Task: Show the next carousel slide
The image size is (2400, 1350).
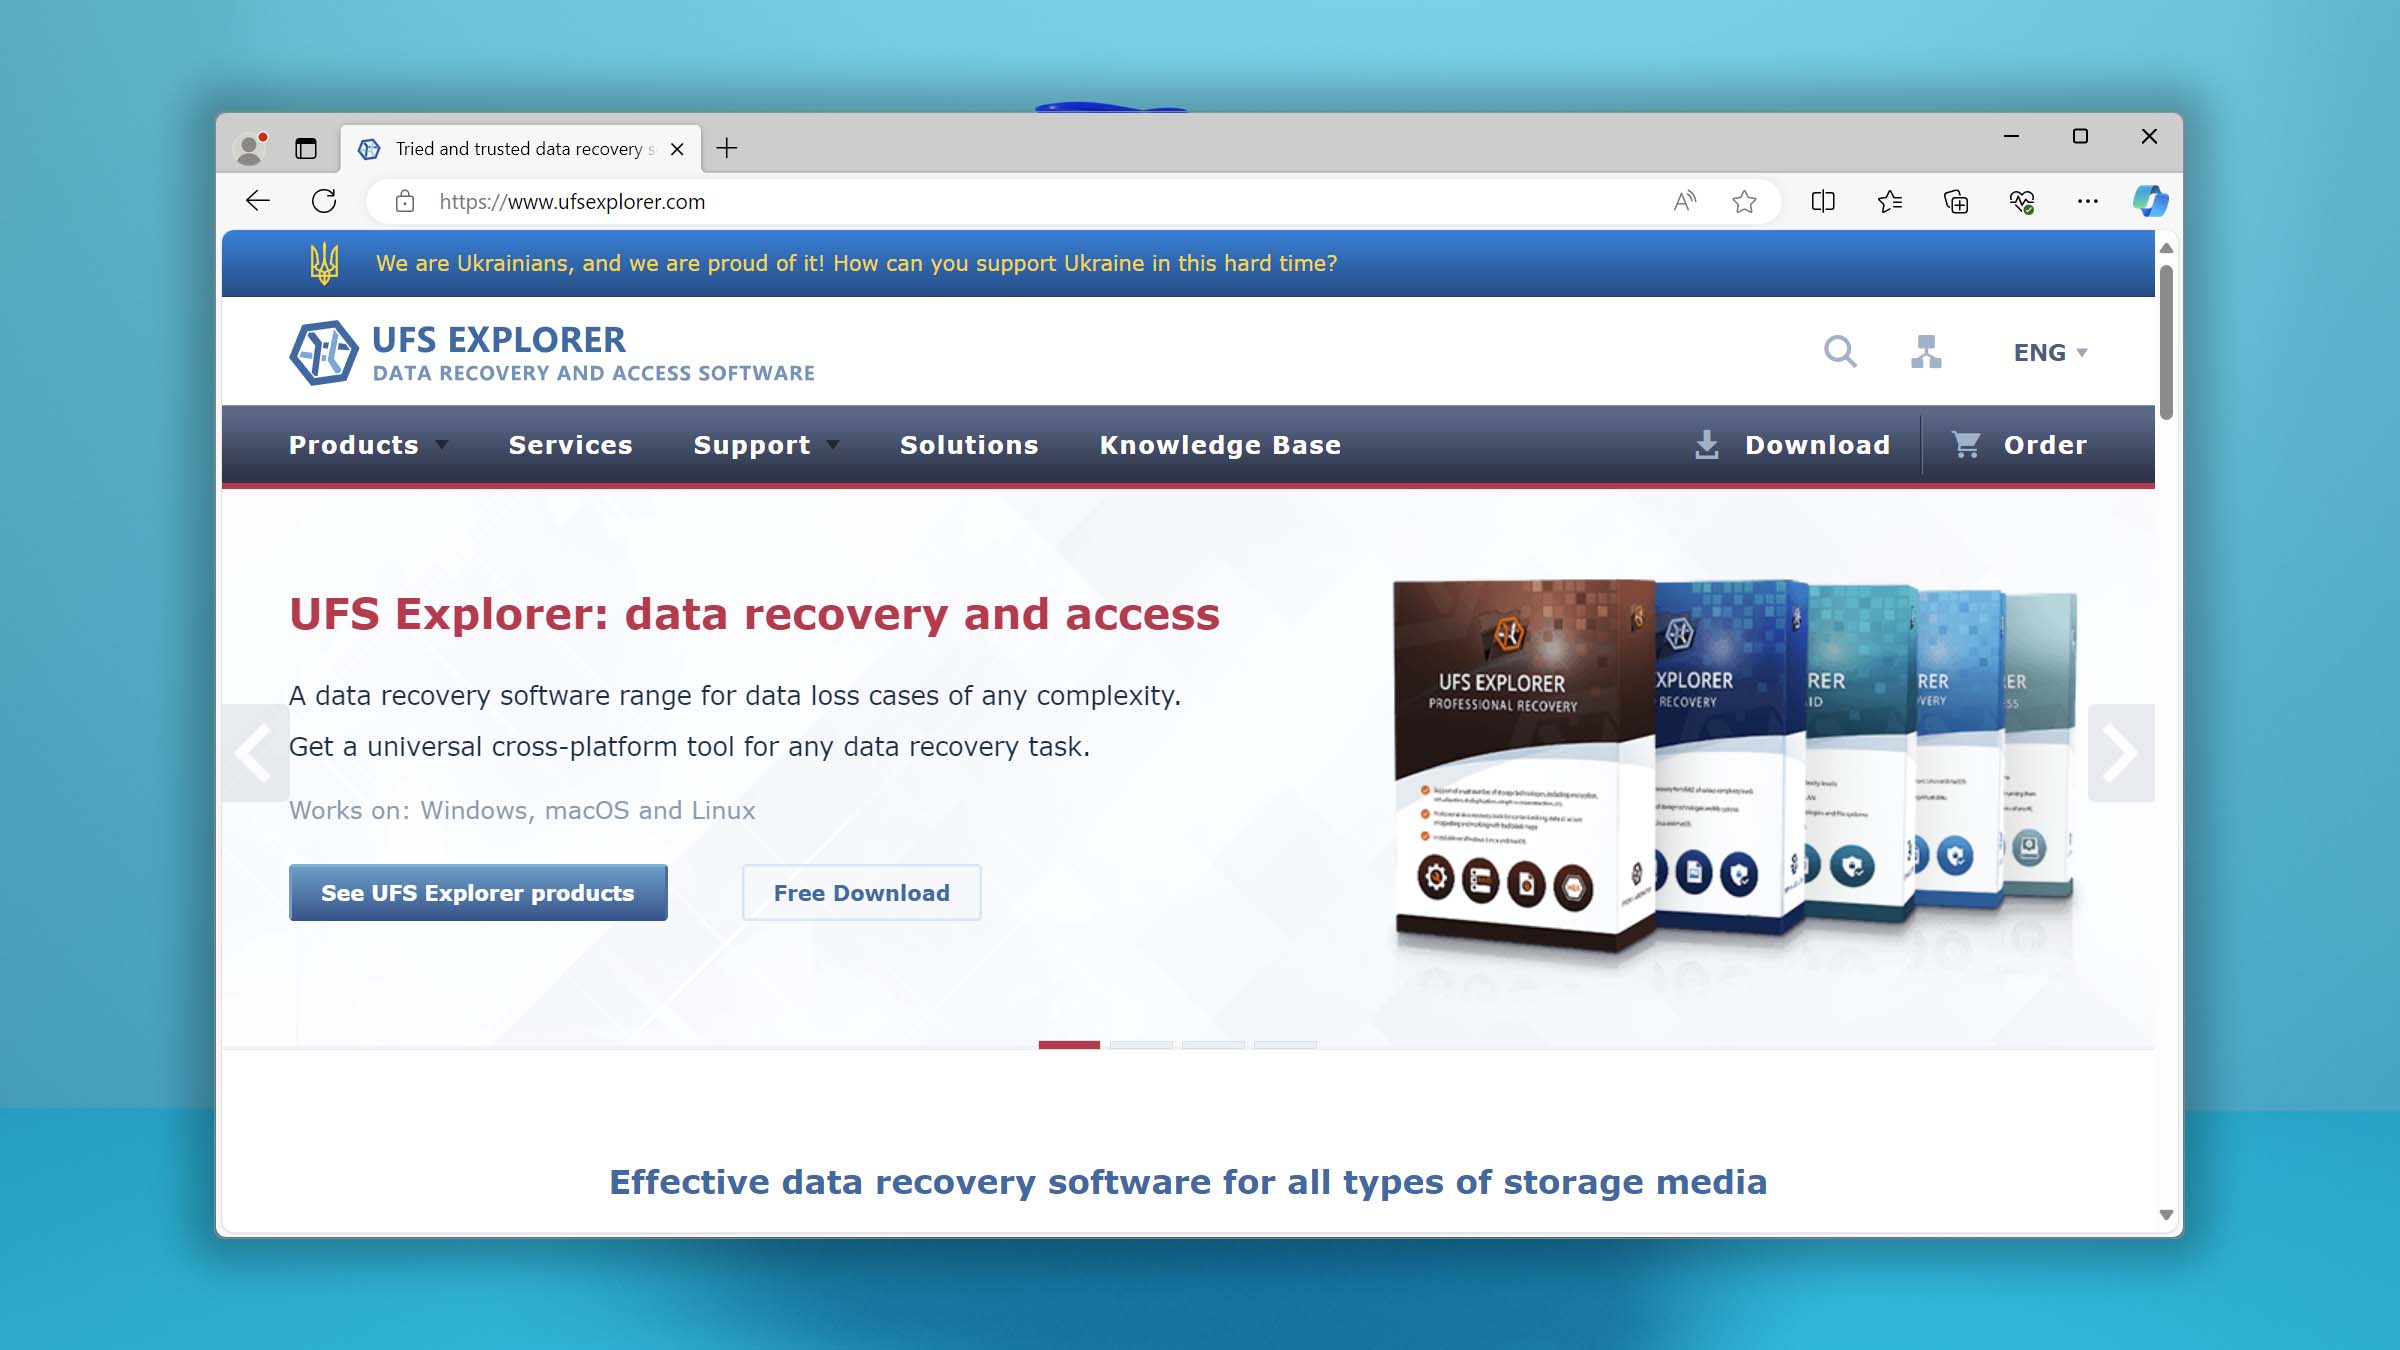Action: [x=2121, y=753]
